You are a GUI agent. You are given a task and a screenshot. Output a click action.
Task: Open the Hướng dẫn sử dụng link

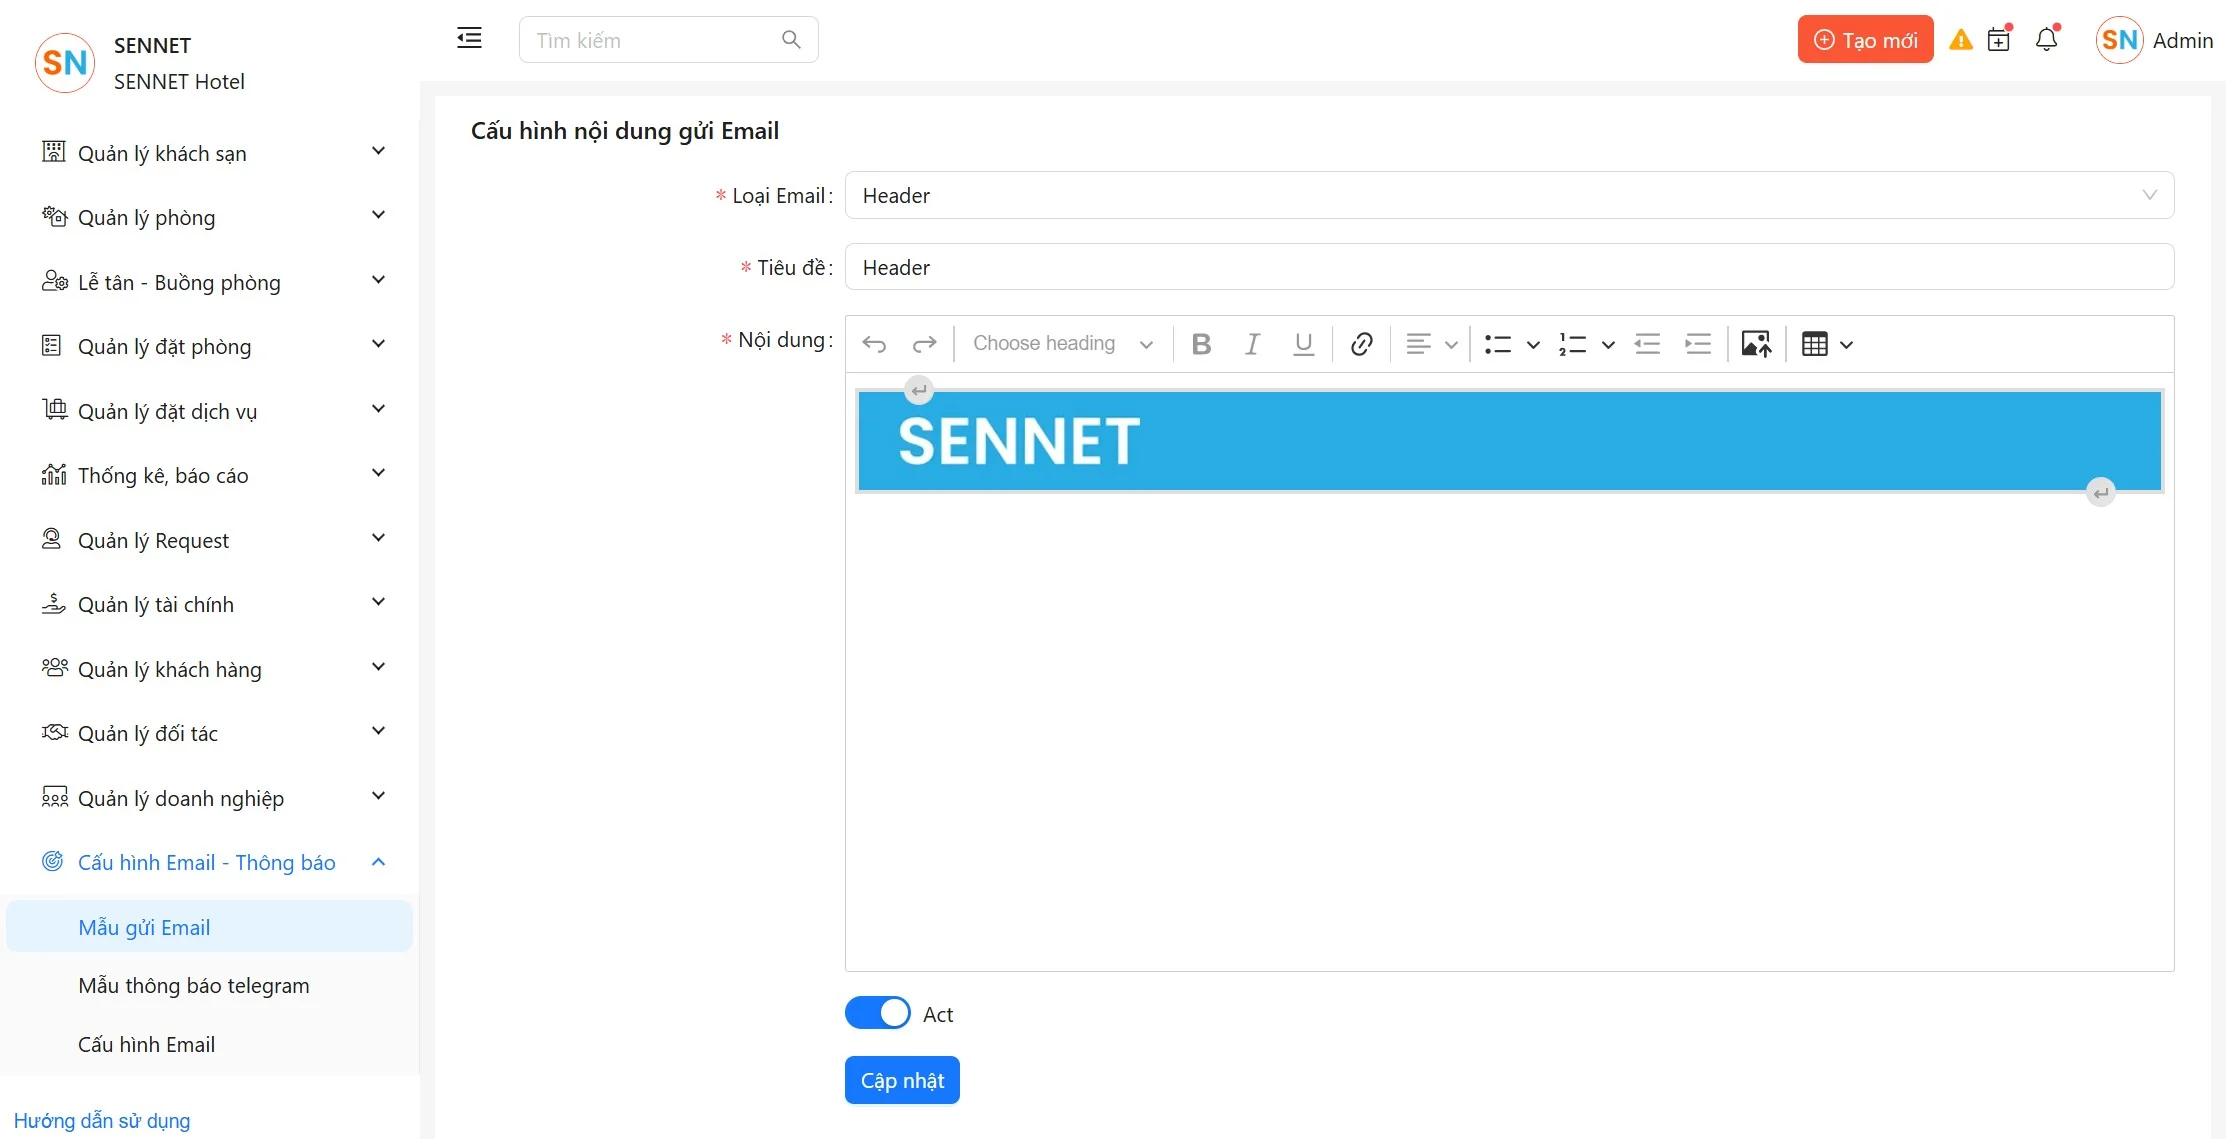tap(102, 1120)
